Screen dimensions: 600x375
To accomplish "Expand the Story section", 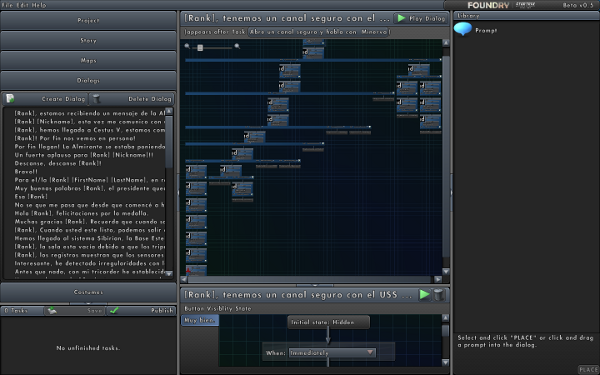I will coord(88,40).
